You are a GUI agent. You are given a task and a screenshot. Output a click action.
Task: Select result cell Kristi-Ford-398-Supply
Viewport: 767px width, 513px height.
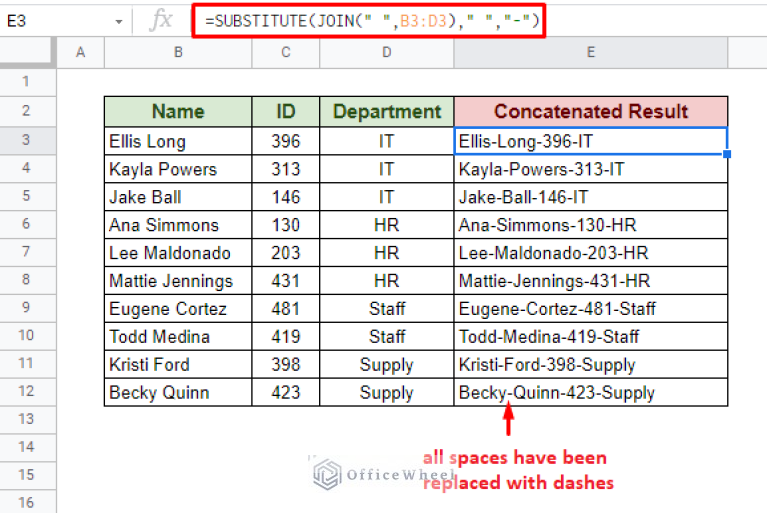click(x=591, y=364)
